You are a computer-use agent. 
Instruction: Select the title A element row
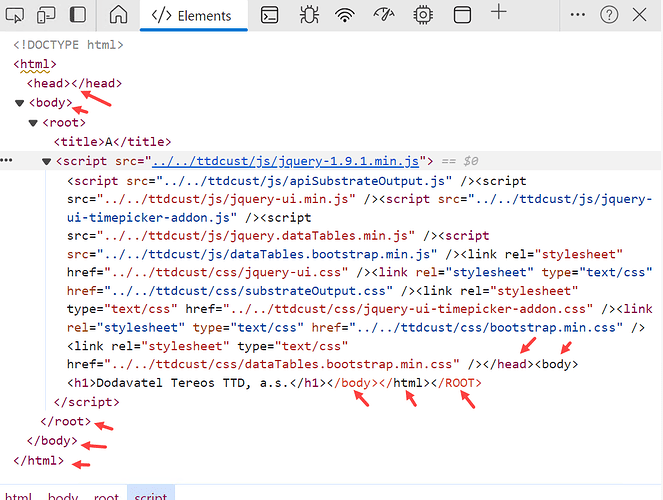[x=112, y=142]
